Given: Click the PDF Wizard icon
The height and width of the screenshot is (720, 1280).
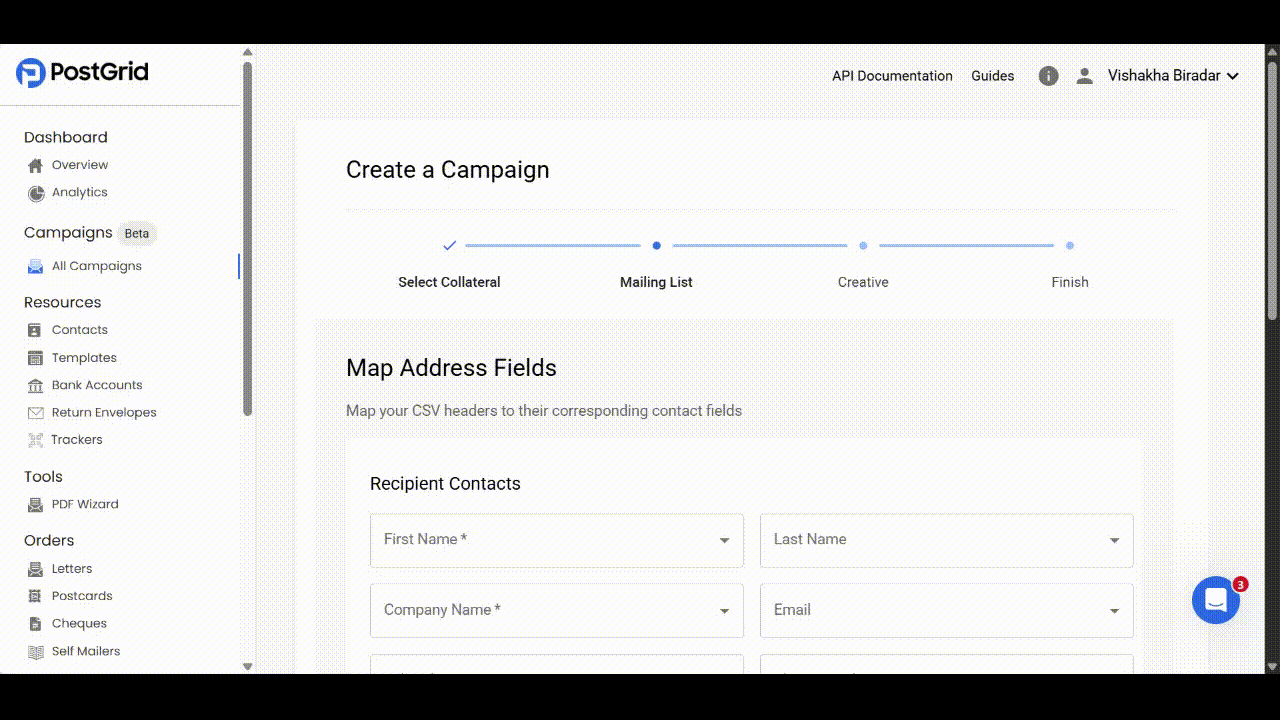Looking at the screenshot, I should pyautogui.click(x=35, y=505).
